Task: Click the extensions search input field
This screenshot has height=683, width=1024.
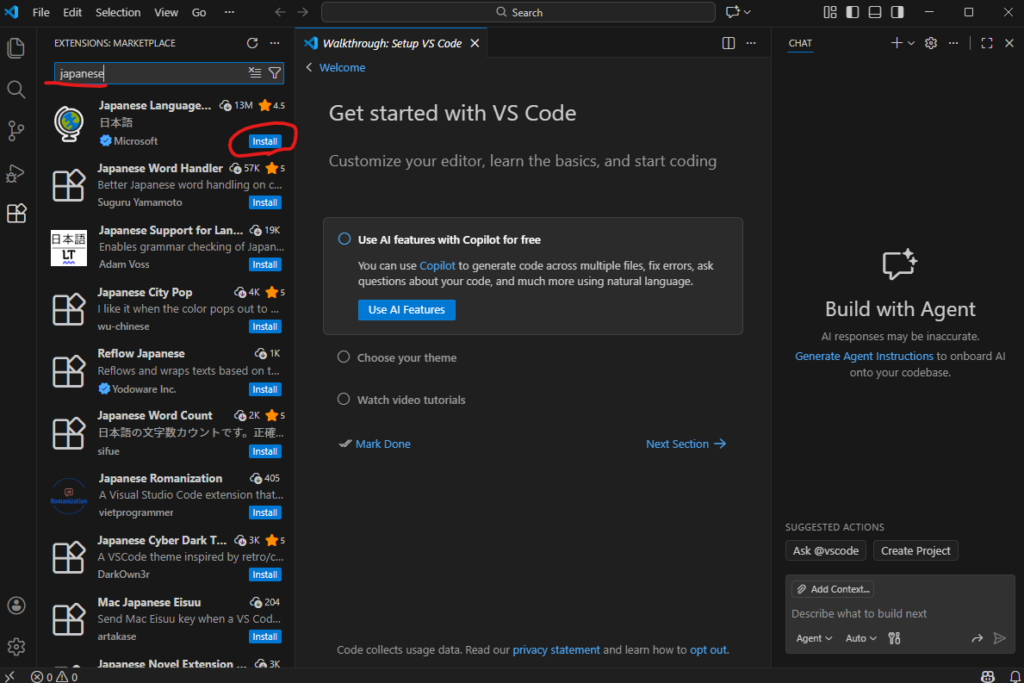Action: tap(150, 73)
